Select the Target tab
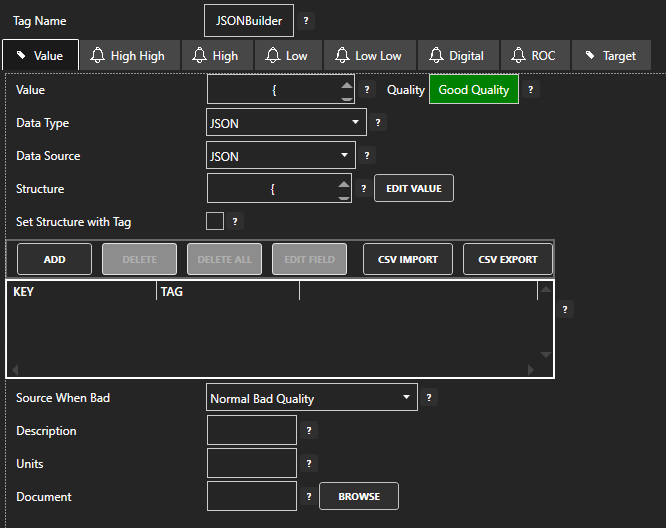 (x=610, y=56)
